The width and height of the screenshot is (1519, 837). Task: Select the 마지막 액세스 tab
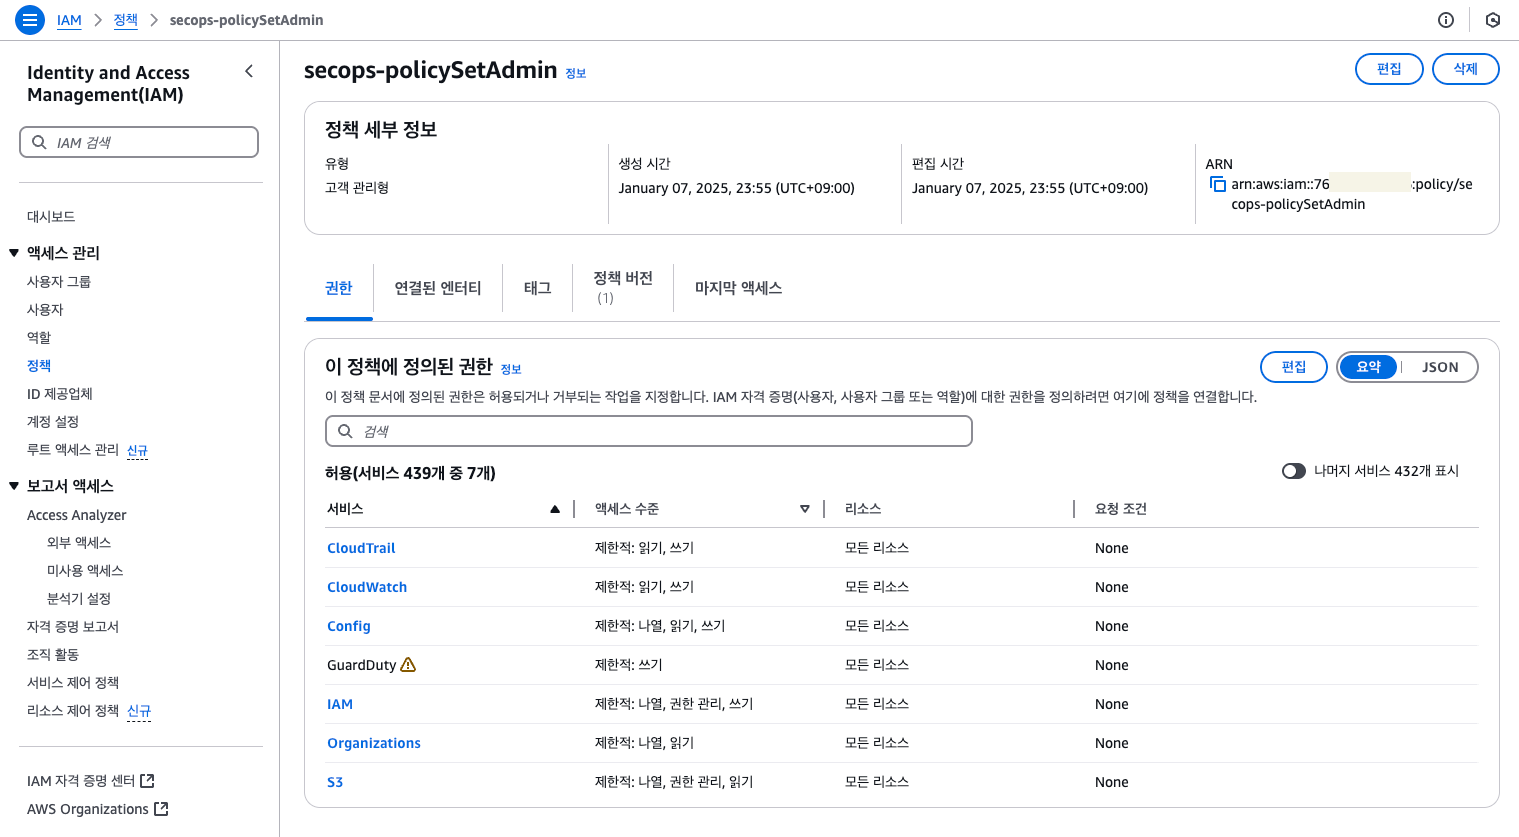pyautogui.click(x=739, y=288)
